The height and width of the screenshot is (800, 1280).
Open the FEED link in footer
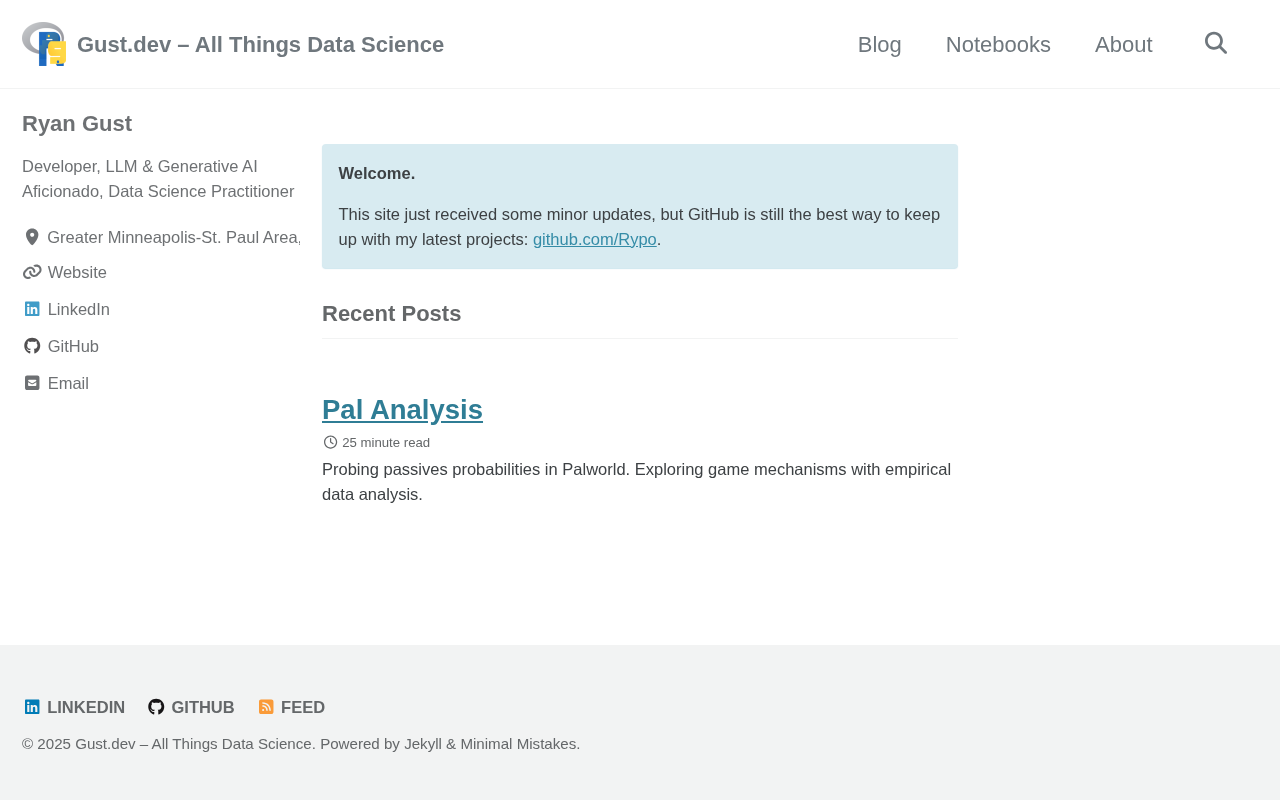pyautogui.click(x=302, y=707)
